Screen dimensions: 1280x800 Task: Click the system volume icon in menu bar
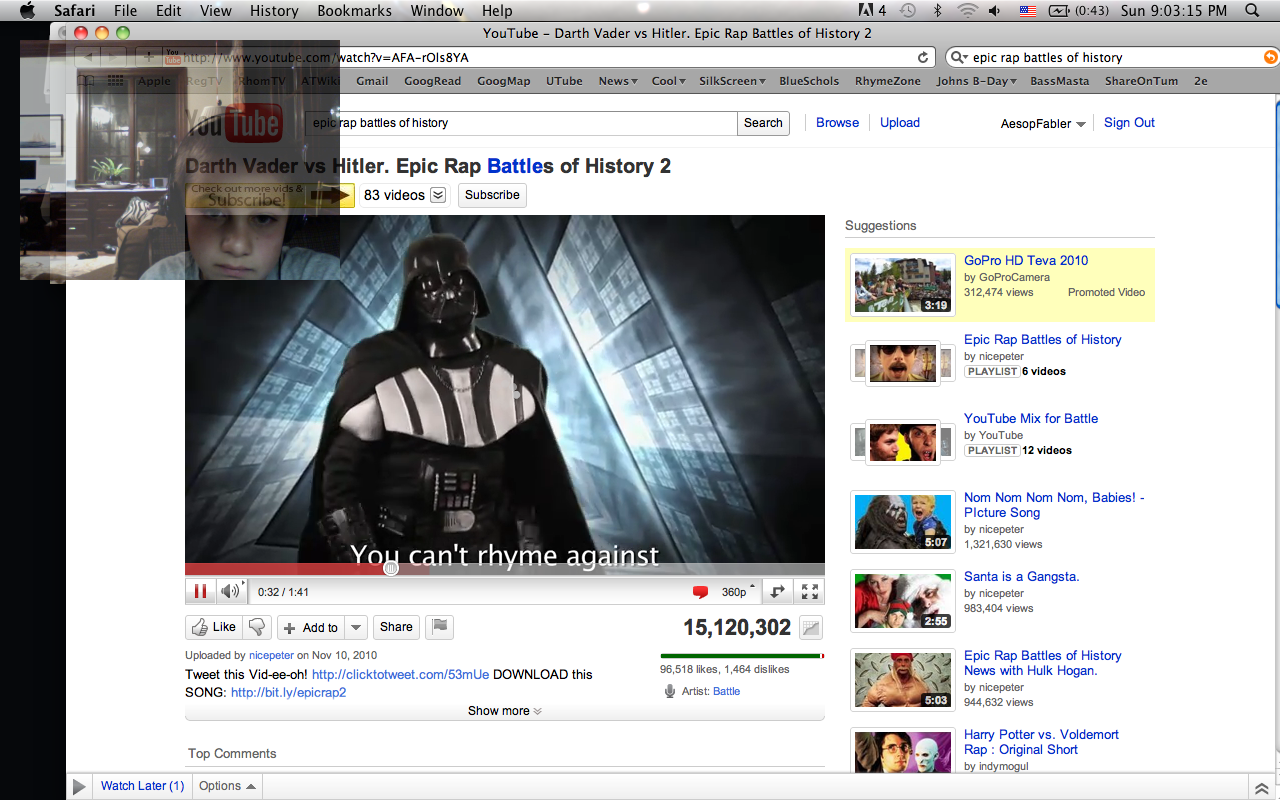(995, 11)
